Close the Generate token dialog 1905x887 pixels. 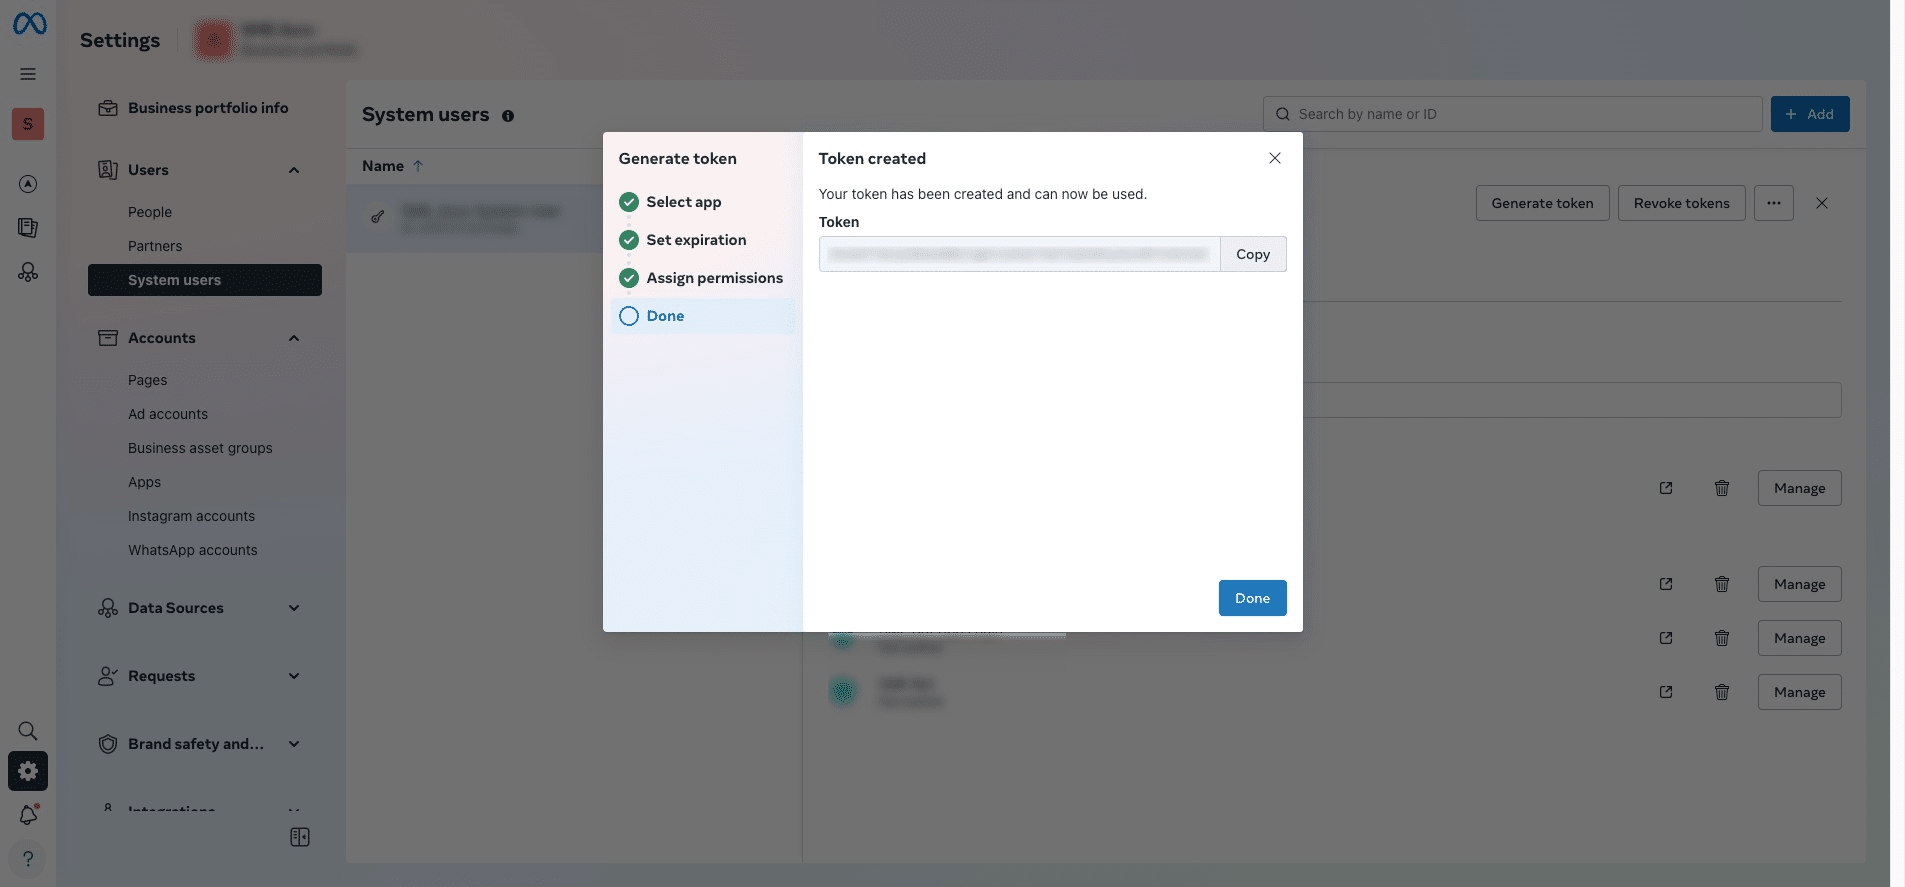tap(1275, 158)
